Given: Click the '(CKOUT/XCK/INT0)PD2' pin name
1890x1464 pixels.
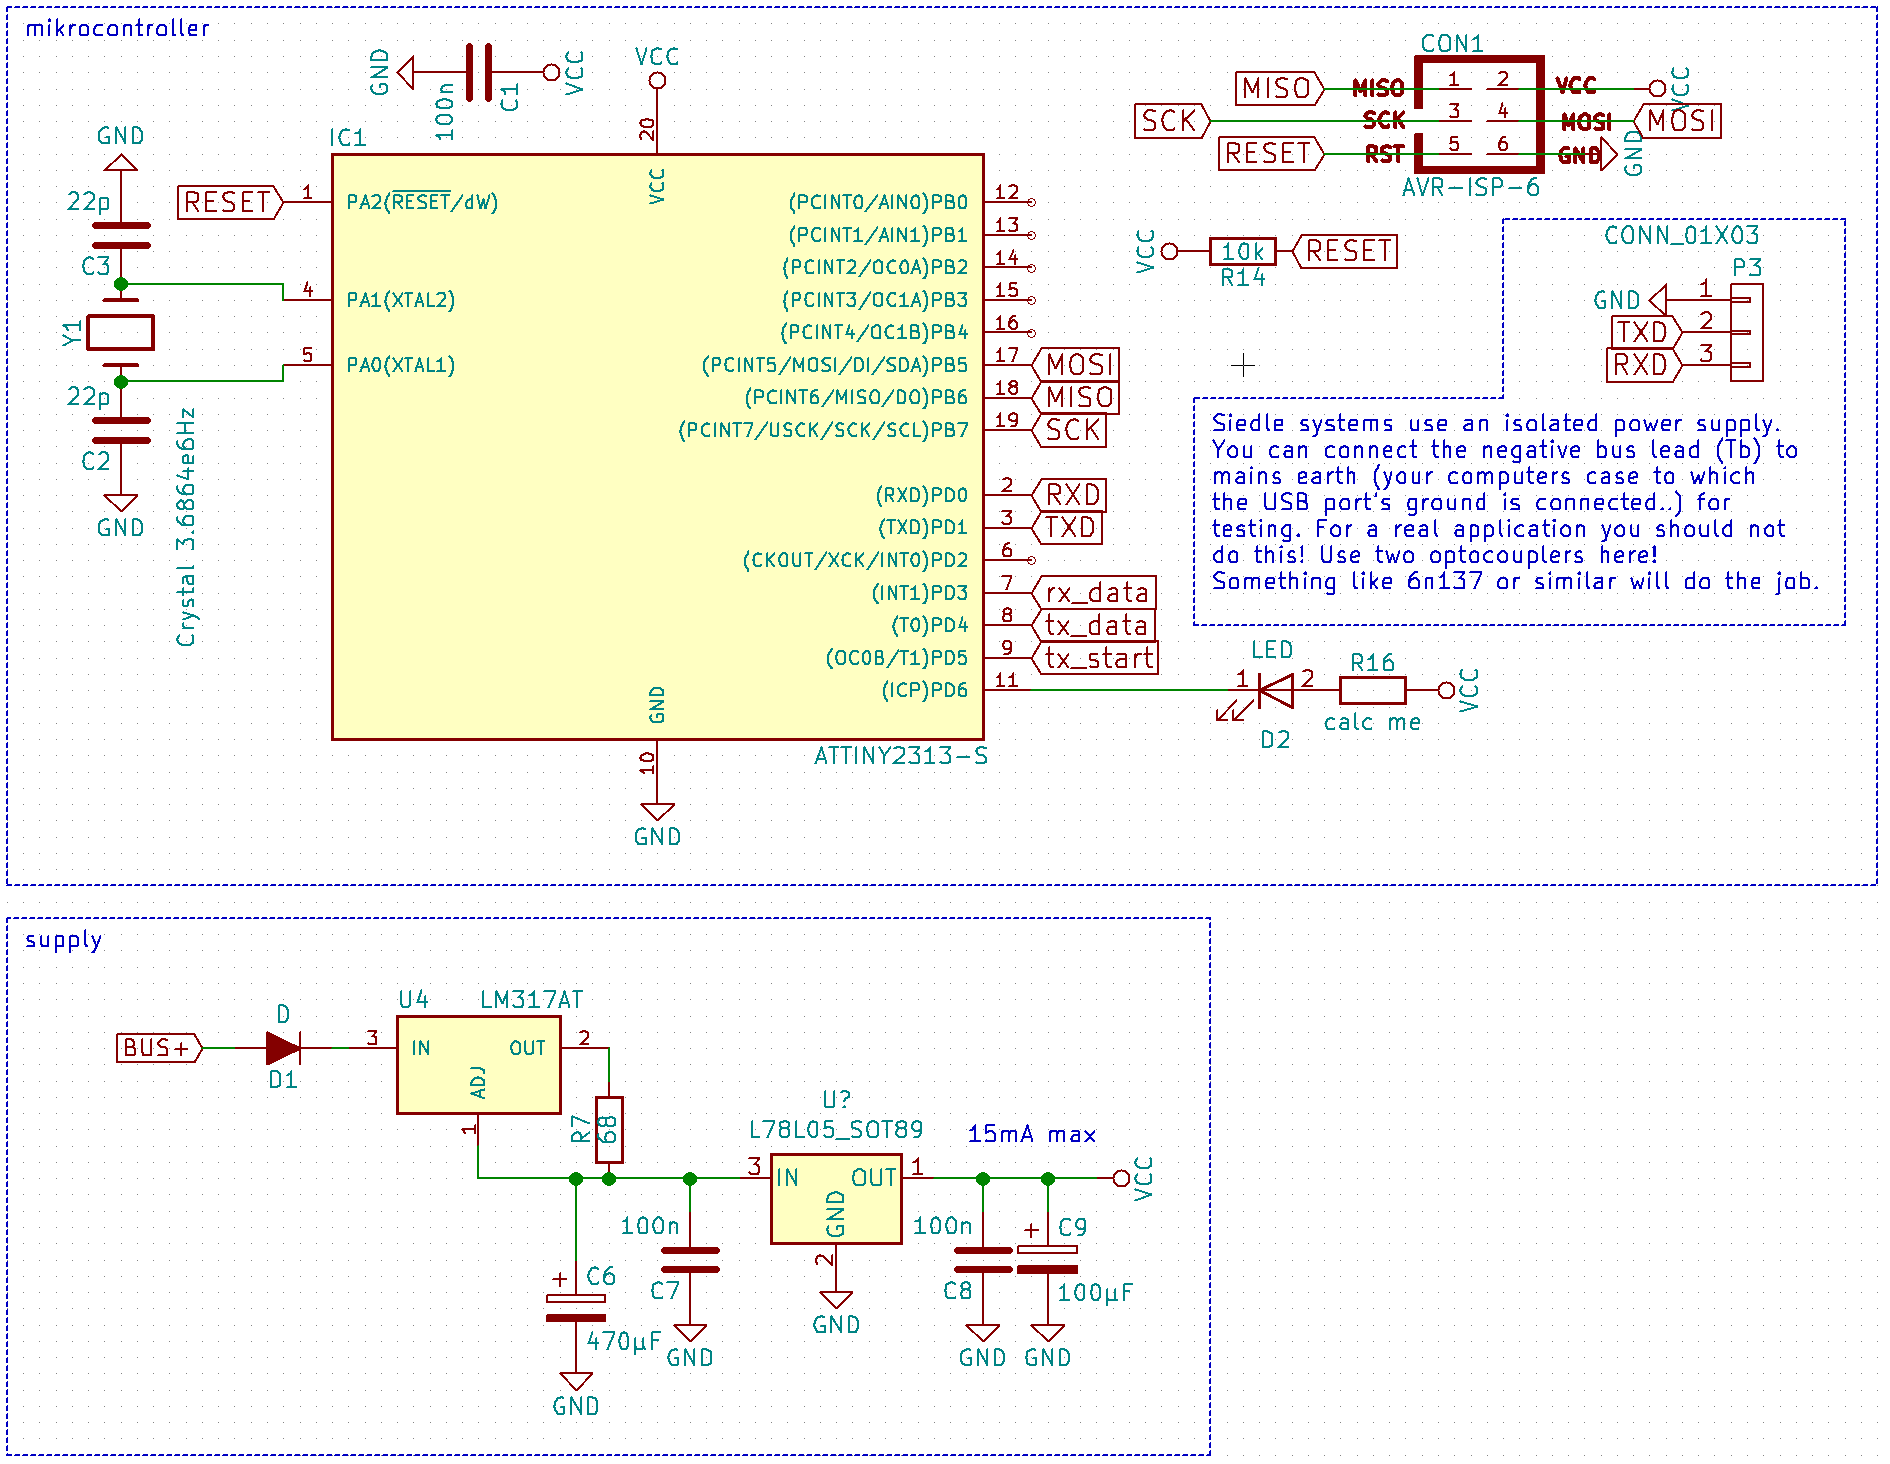Looking at the screenshot, I should [x=855, y=560].
